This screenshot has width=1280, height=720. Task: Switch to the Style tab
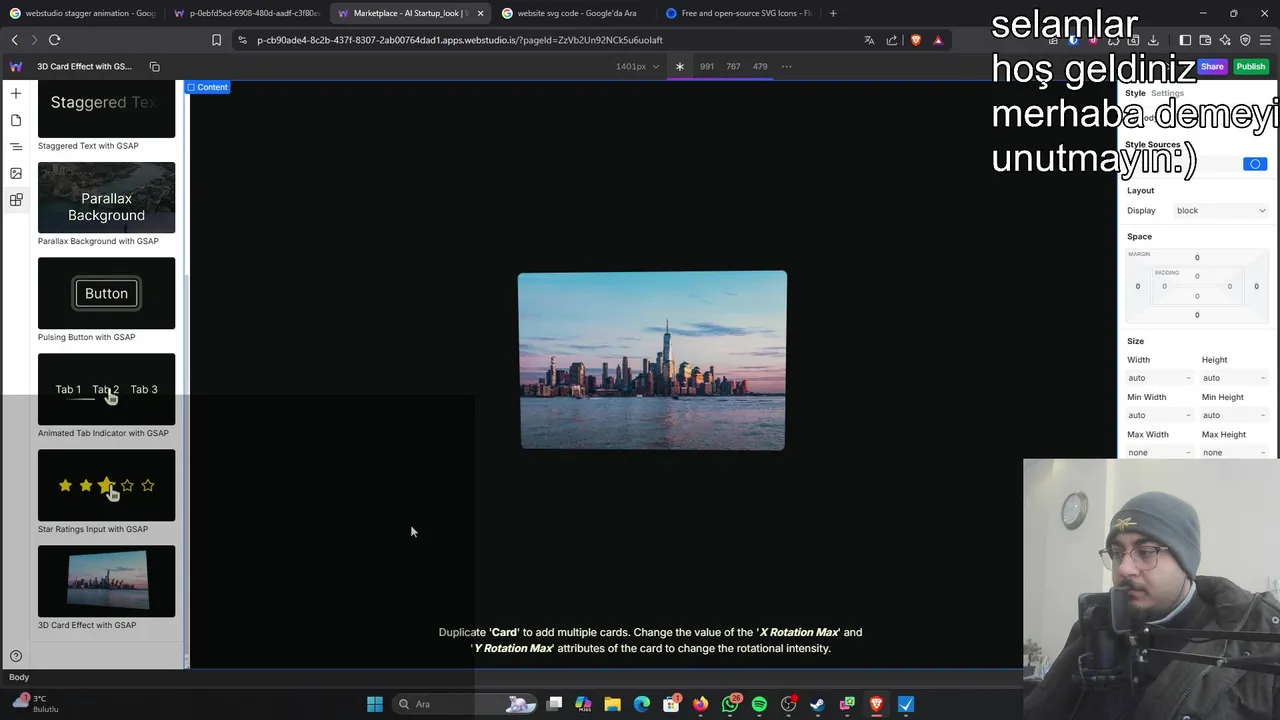(1135, 93)
